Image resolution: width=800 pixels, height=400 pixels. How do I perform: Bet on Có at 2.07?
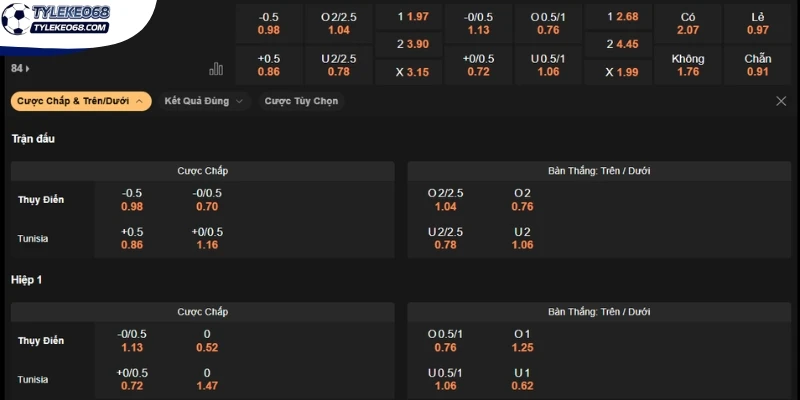click(688, 23)
